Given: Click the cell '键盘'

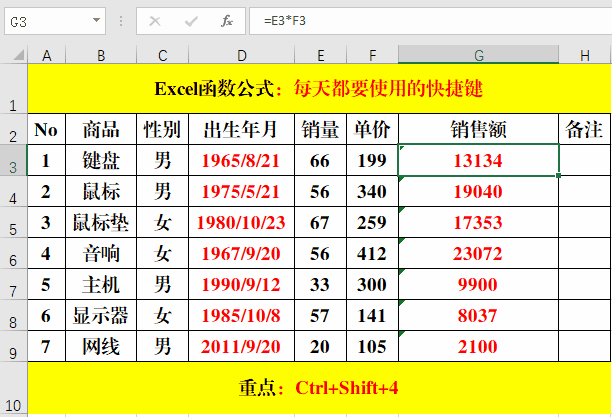Looking at the screenshot, I should coord(101,160).
